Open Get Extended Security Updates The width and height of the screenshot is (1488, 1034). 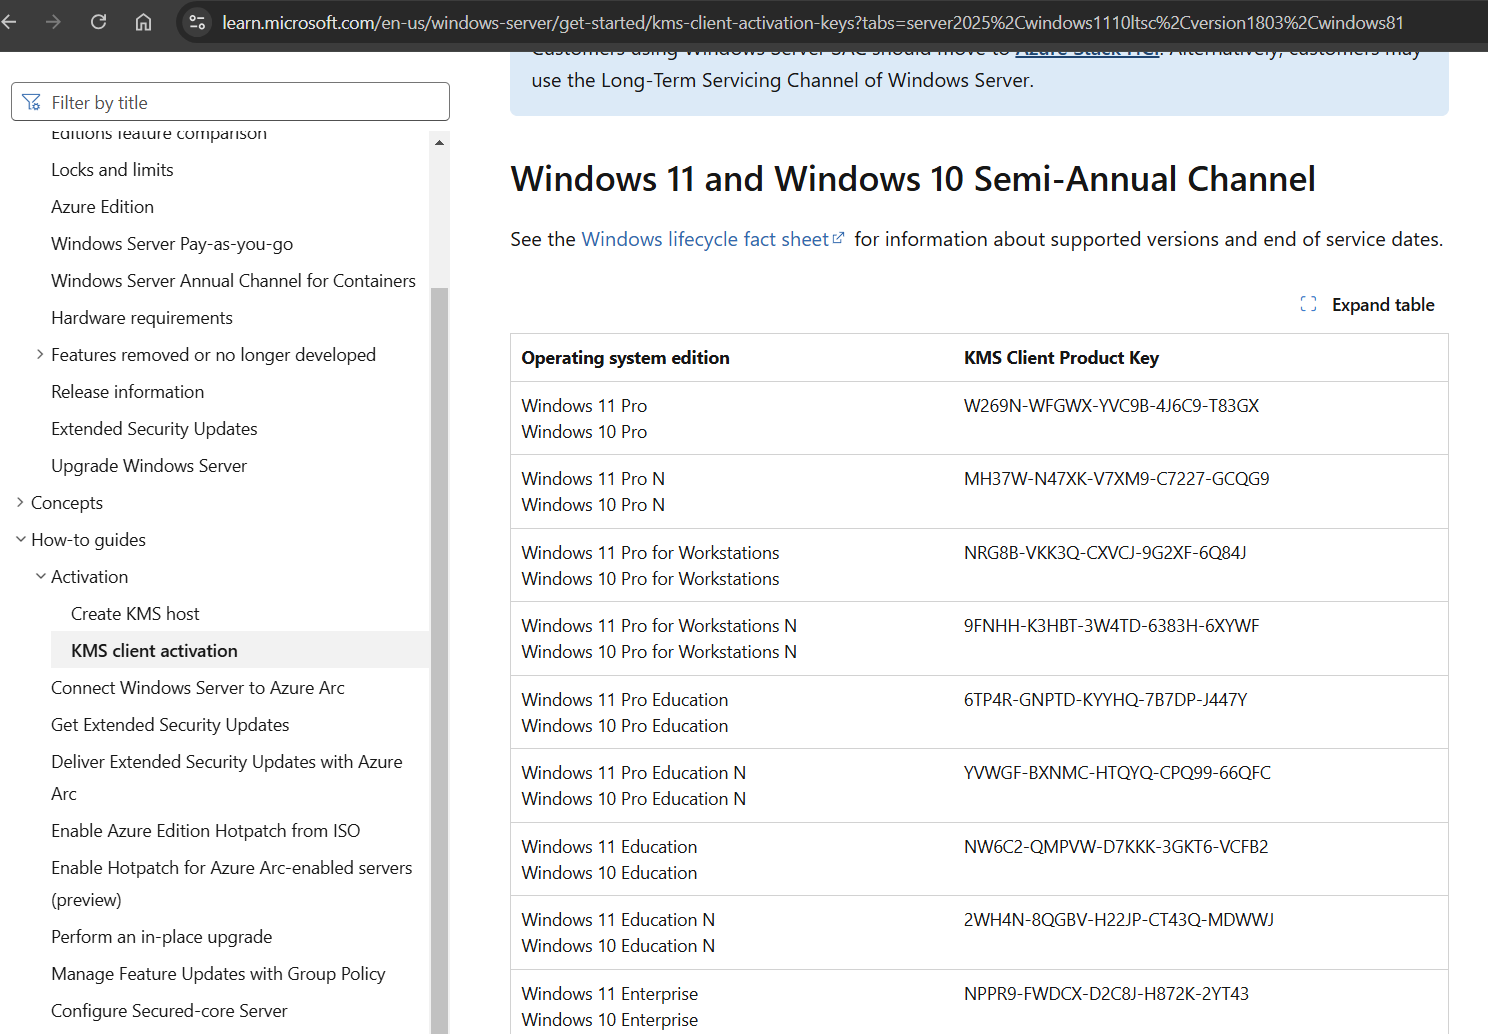[x=170, y=725]
